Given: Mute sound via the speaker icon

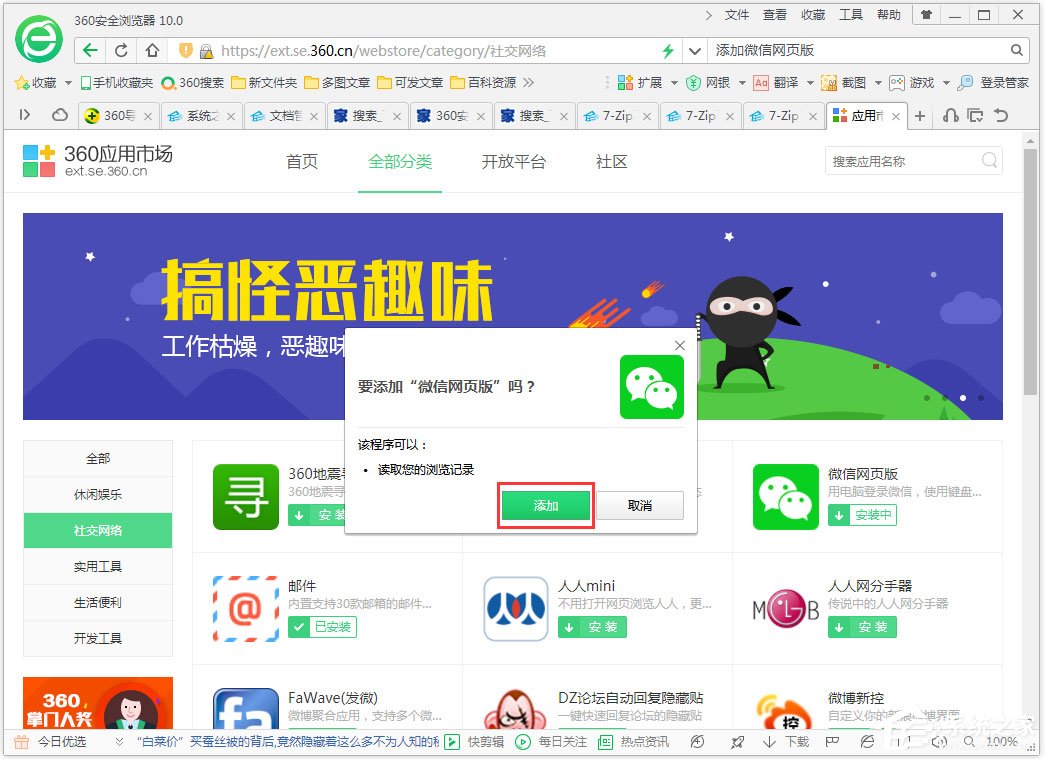Looking at the screenshot, I should click(940, 742).
